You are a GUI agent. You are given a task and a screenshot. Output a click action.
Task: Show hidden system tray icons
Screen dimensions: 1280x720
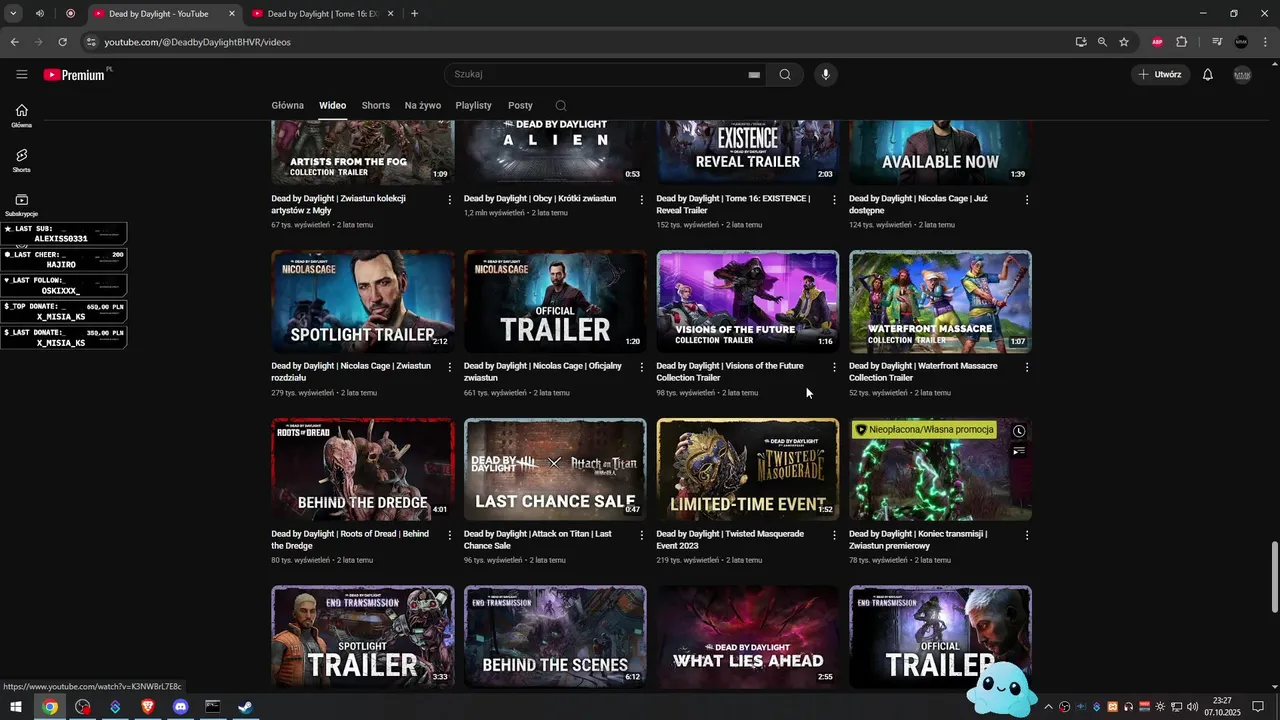point(1048,707)
